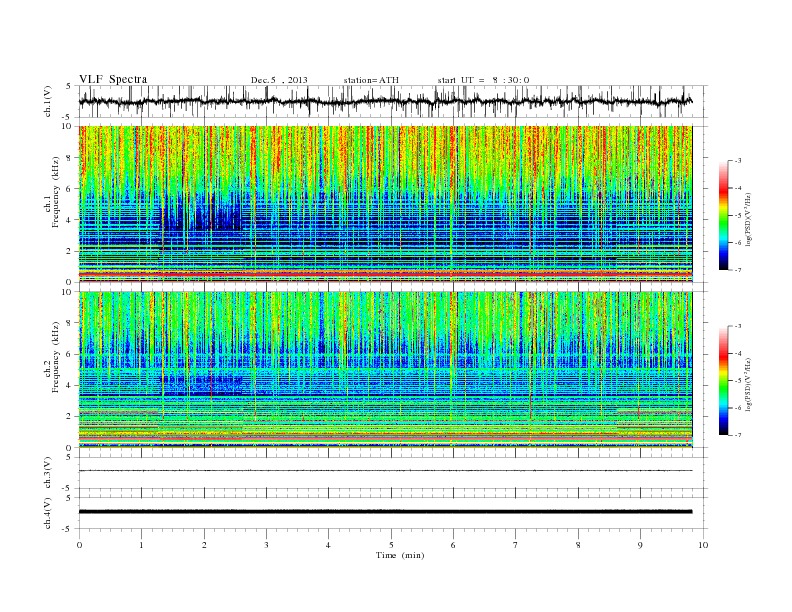Click the "-4" label on ch.2 colorbar
Viewport: 792px width, 612px height.
pyautogui.click(x=738, y=353)
